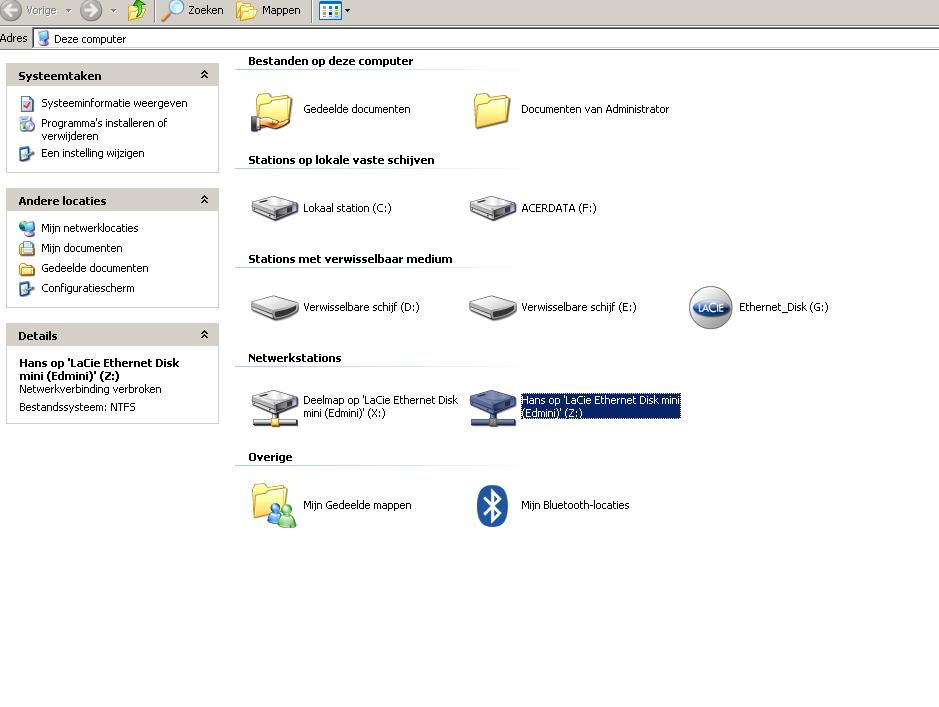Click the Mijn documenten sidebar icon
939x707 pixels.
click(x=27, y=248)
